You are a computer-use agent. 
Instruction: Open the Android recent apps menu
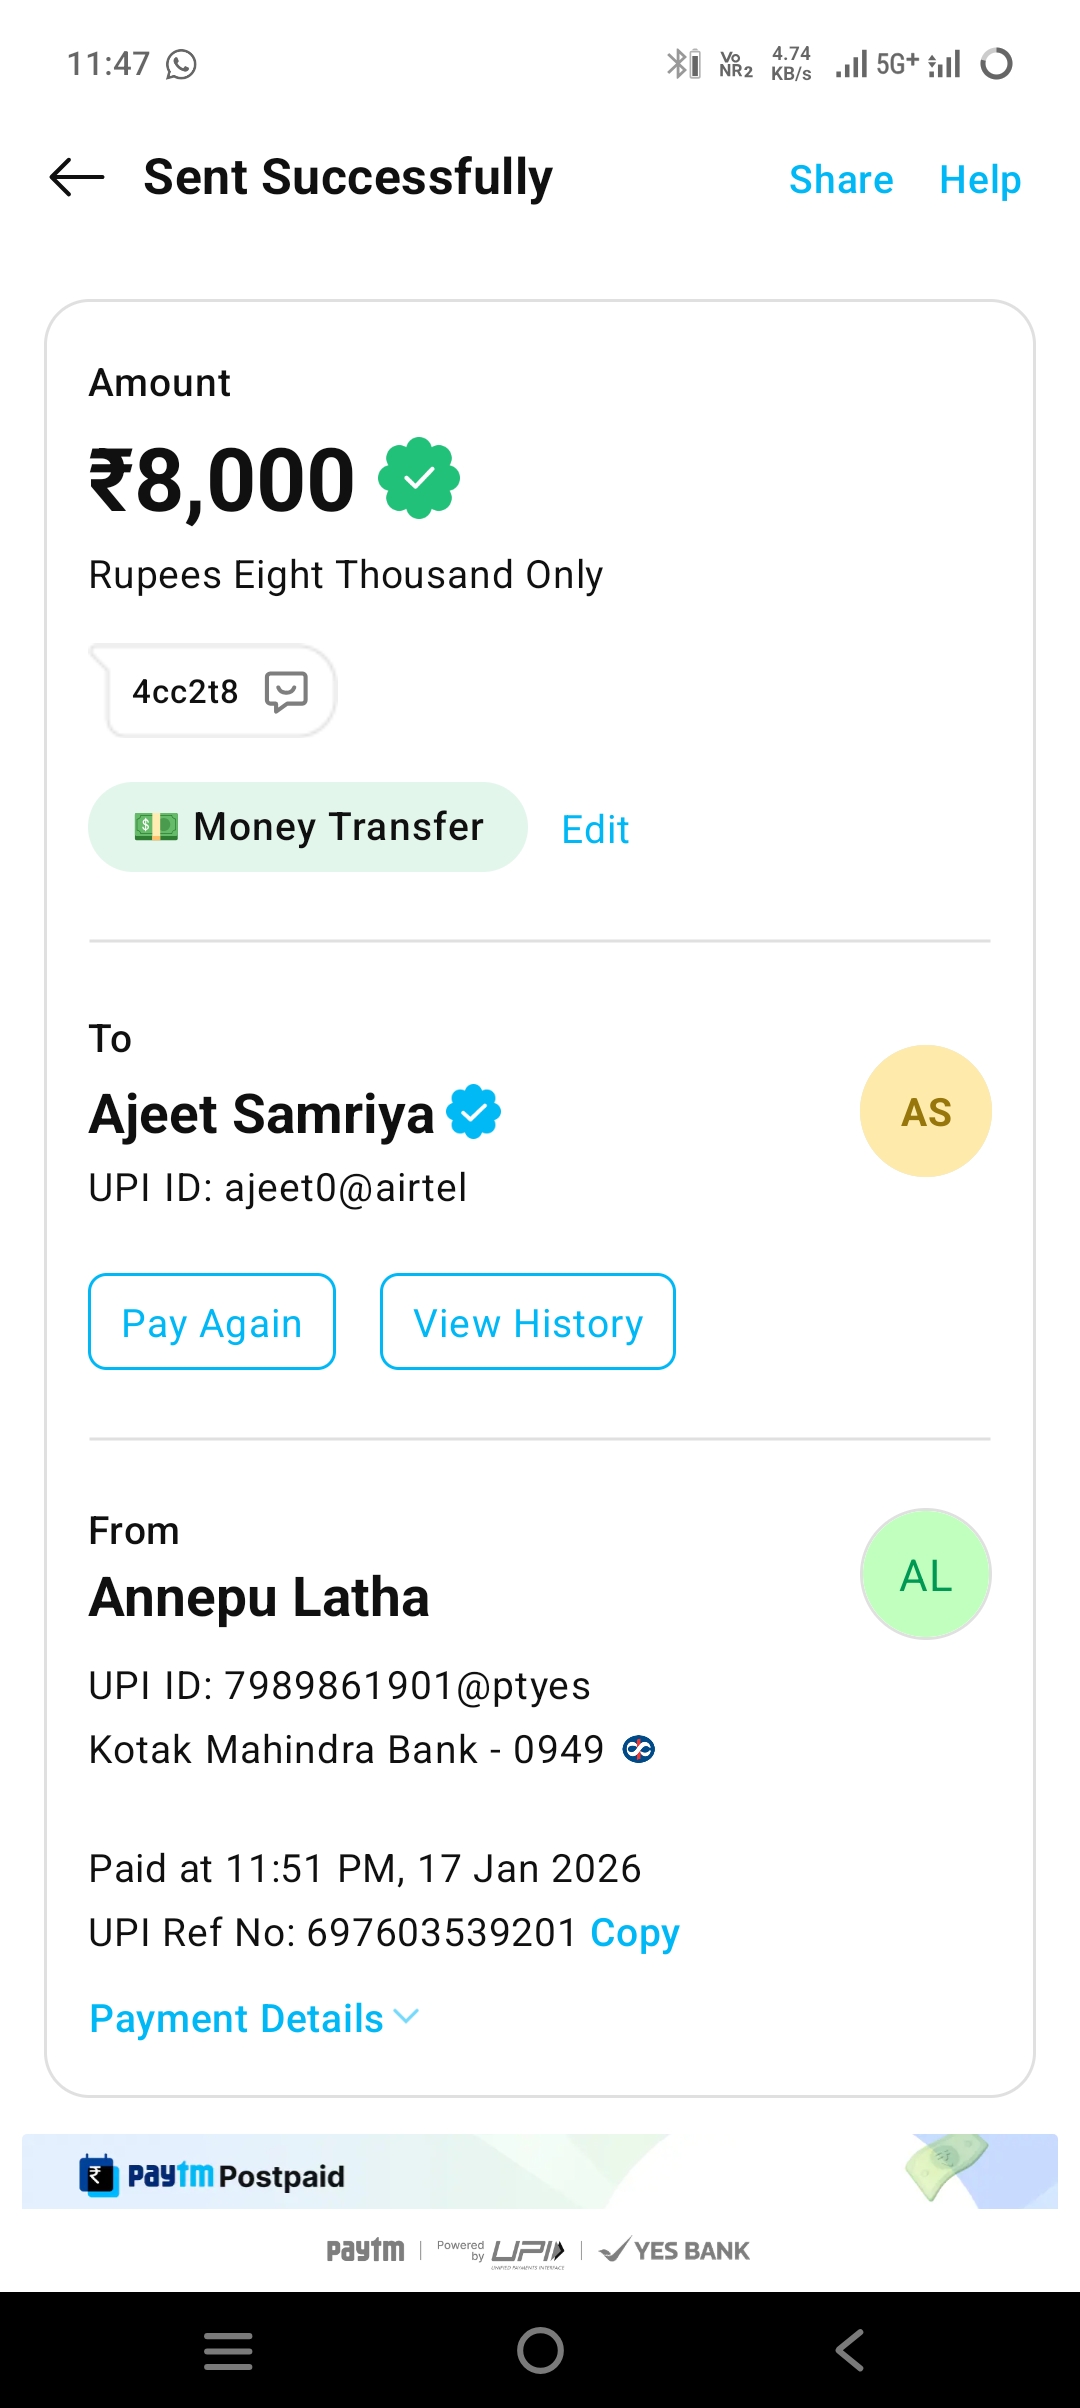pos(228,2350)
